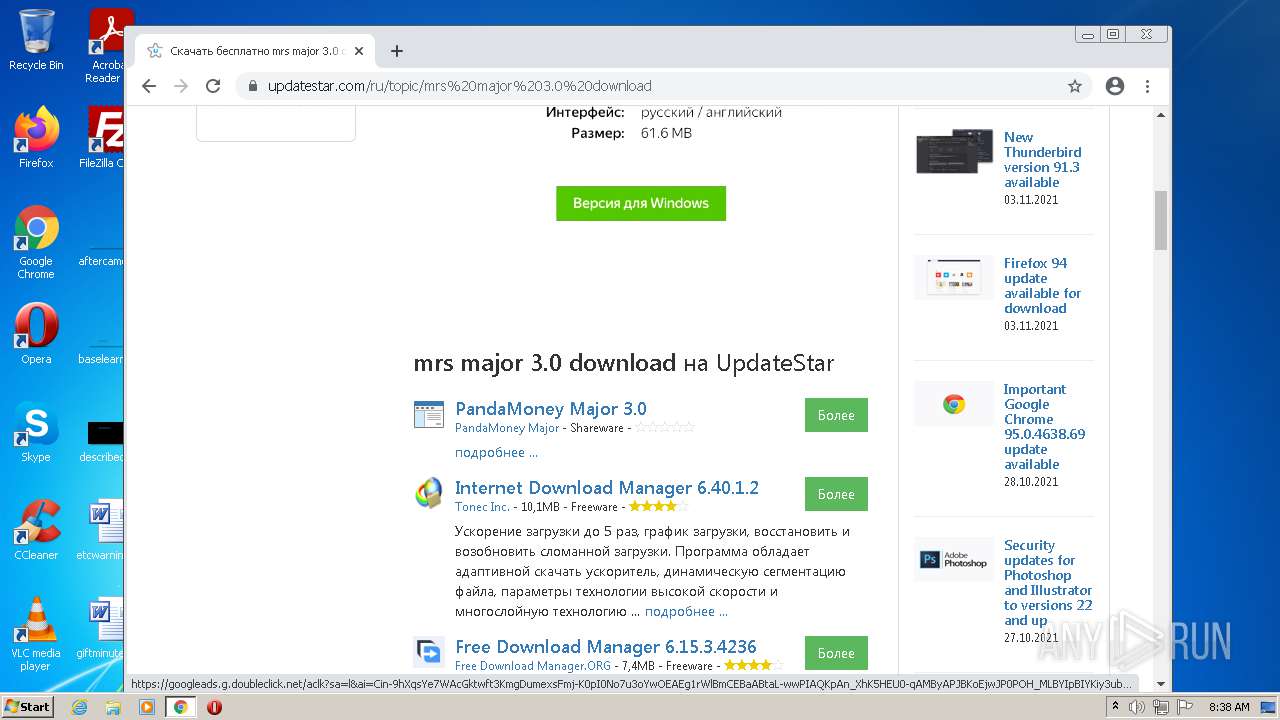
Task: Open the Firefox desktop shortcut
Action: point(36,138)
